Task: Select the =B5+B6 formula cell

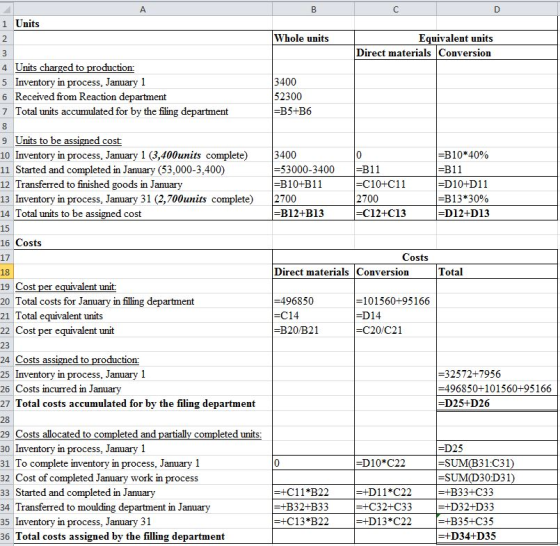Action: [x=314, y=111]
